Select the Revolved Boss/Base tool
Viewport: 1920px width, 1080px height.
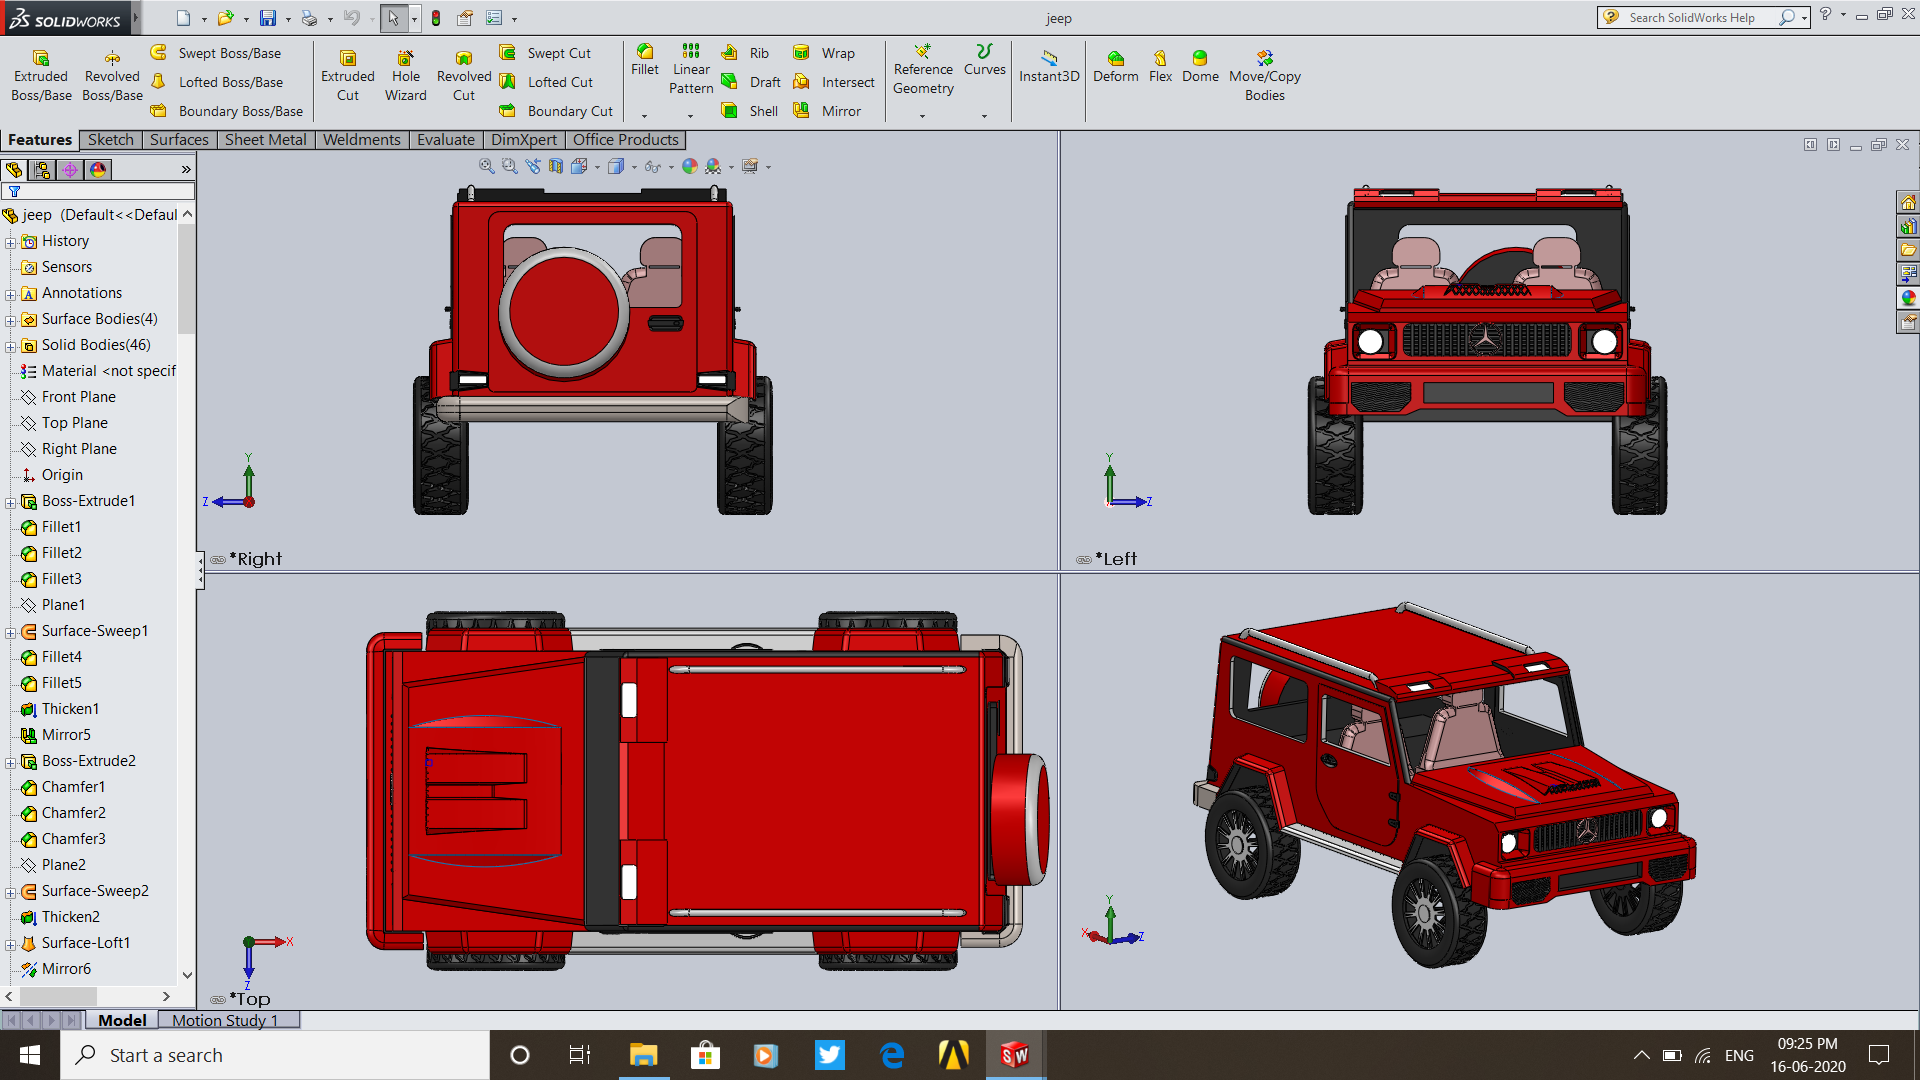(x=112, y=76)
